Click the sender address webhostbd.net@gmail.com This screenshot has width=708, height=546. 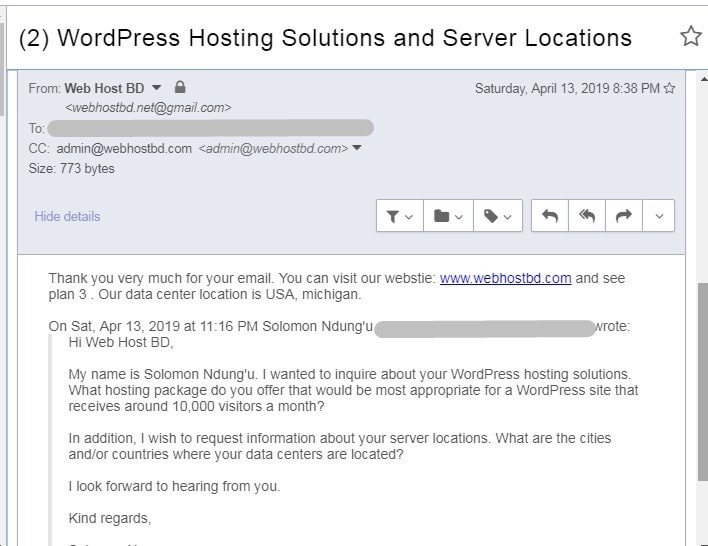click(x=148, y=107)
